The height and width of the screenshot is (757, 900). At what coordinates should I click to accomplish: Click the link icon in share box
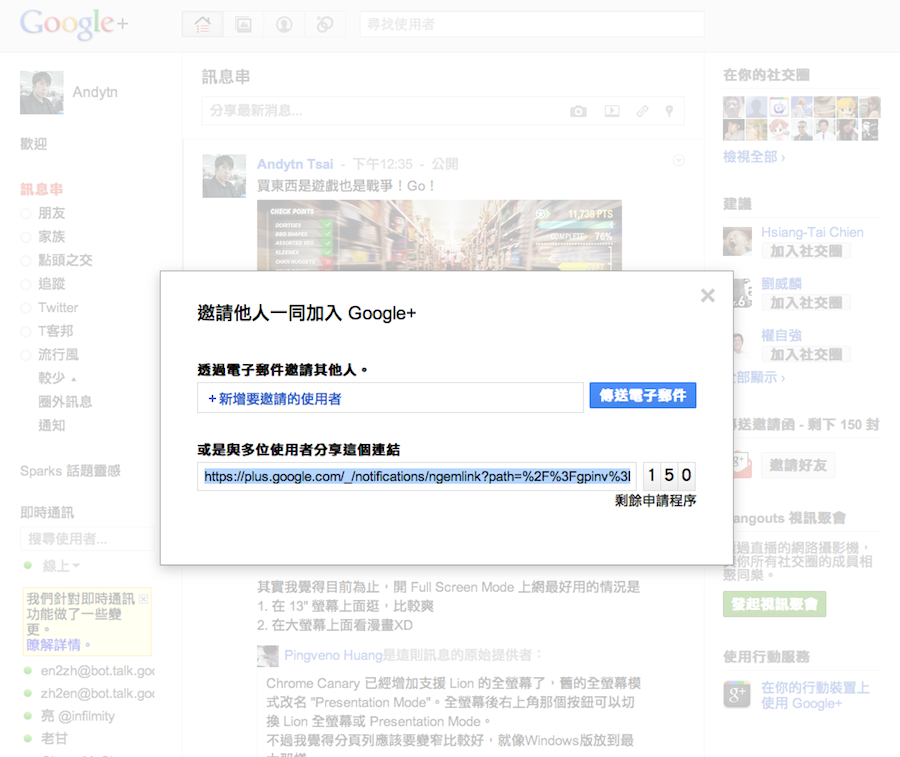(x=642, y=111)
